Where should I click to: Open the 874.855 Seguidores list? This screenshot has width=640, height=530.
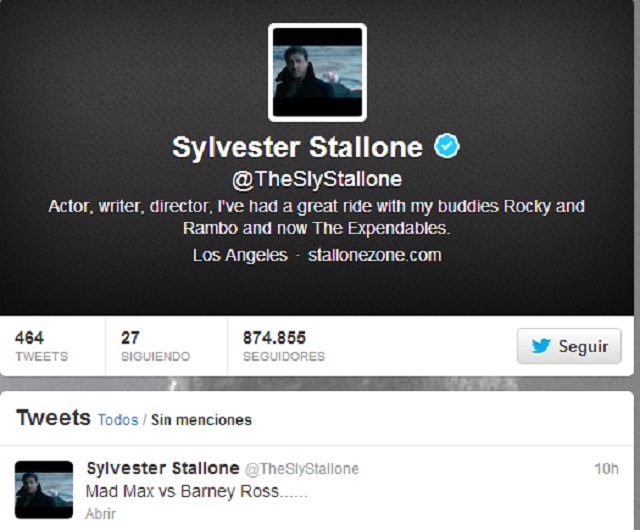point(284,346)
